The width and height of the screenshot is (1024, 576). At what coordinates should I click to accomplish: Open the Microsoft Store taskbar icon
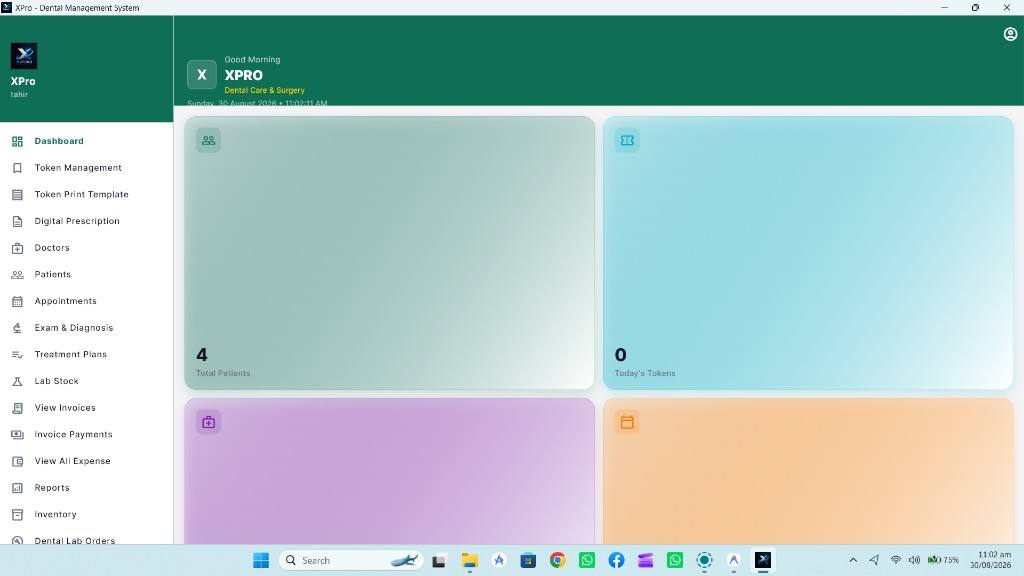point(528,560)
